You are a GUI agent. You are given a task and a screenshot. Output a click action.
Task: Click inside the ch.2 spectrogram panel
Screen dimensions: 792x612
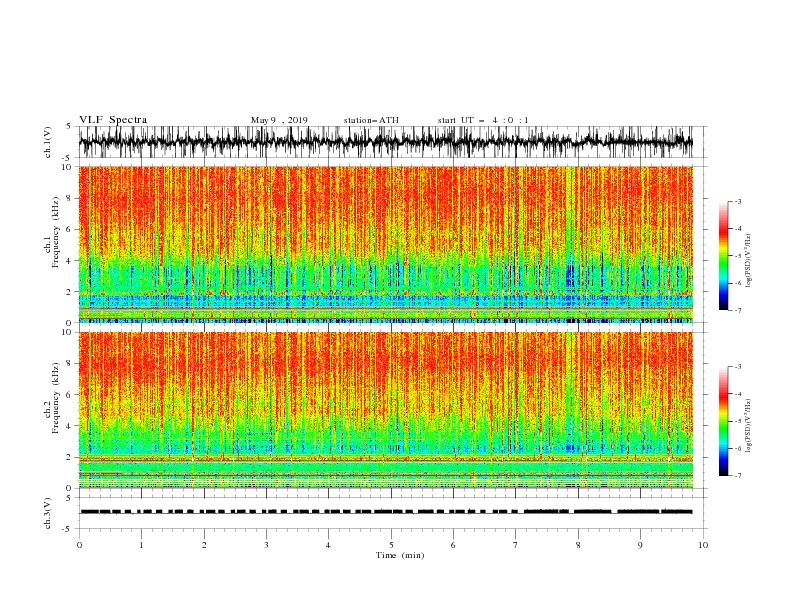point(386,410)
